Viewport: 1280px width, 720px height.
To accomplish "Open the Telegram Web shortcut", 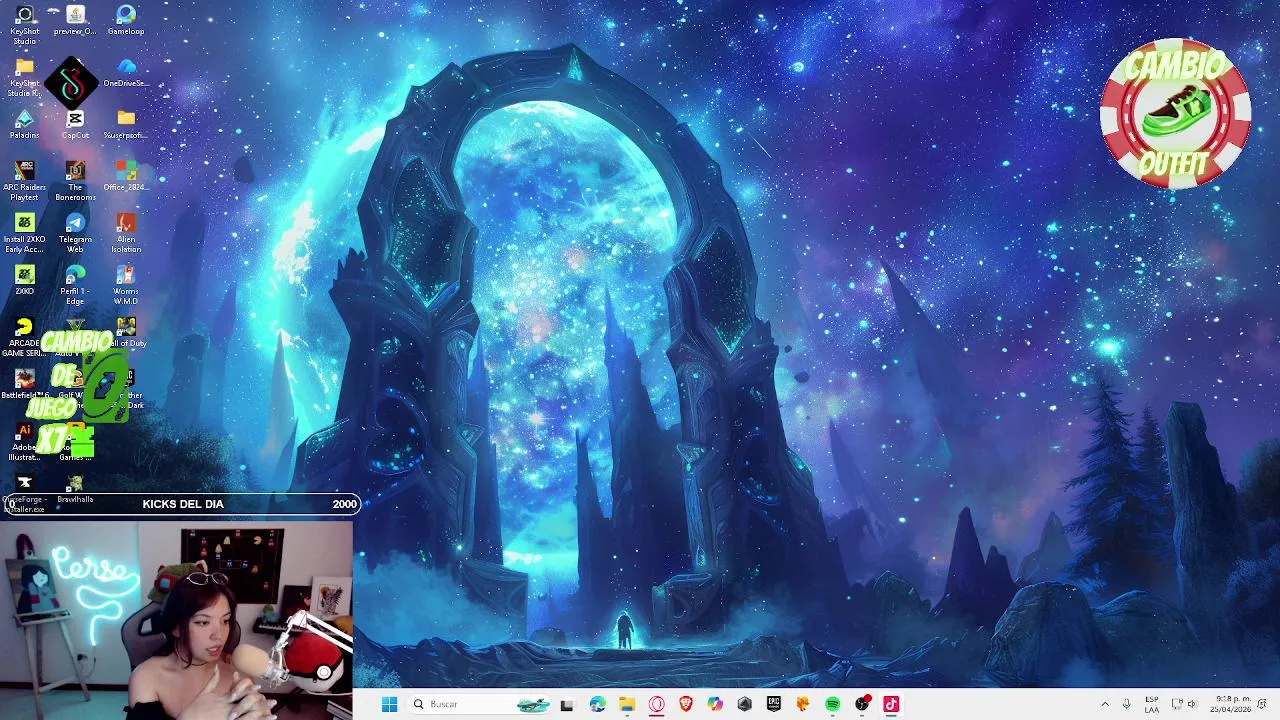I will (75, 233).
